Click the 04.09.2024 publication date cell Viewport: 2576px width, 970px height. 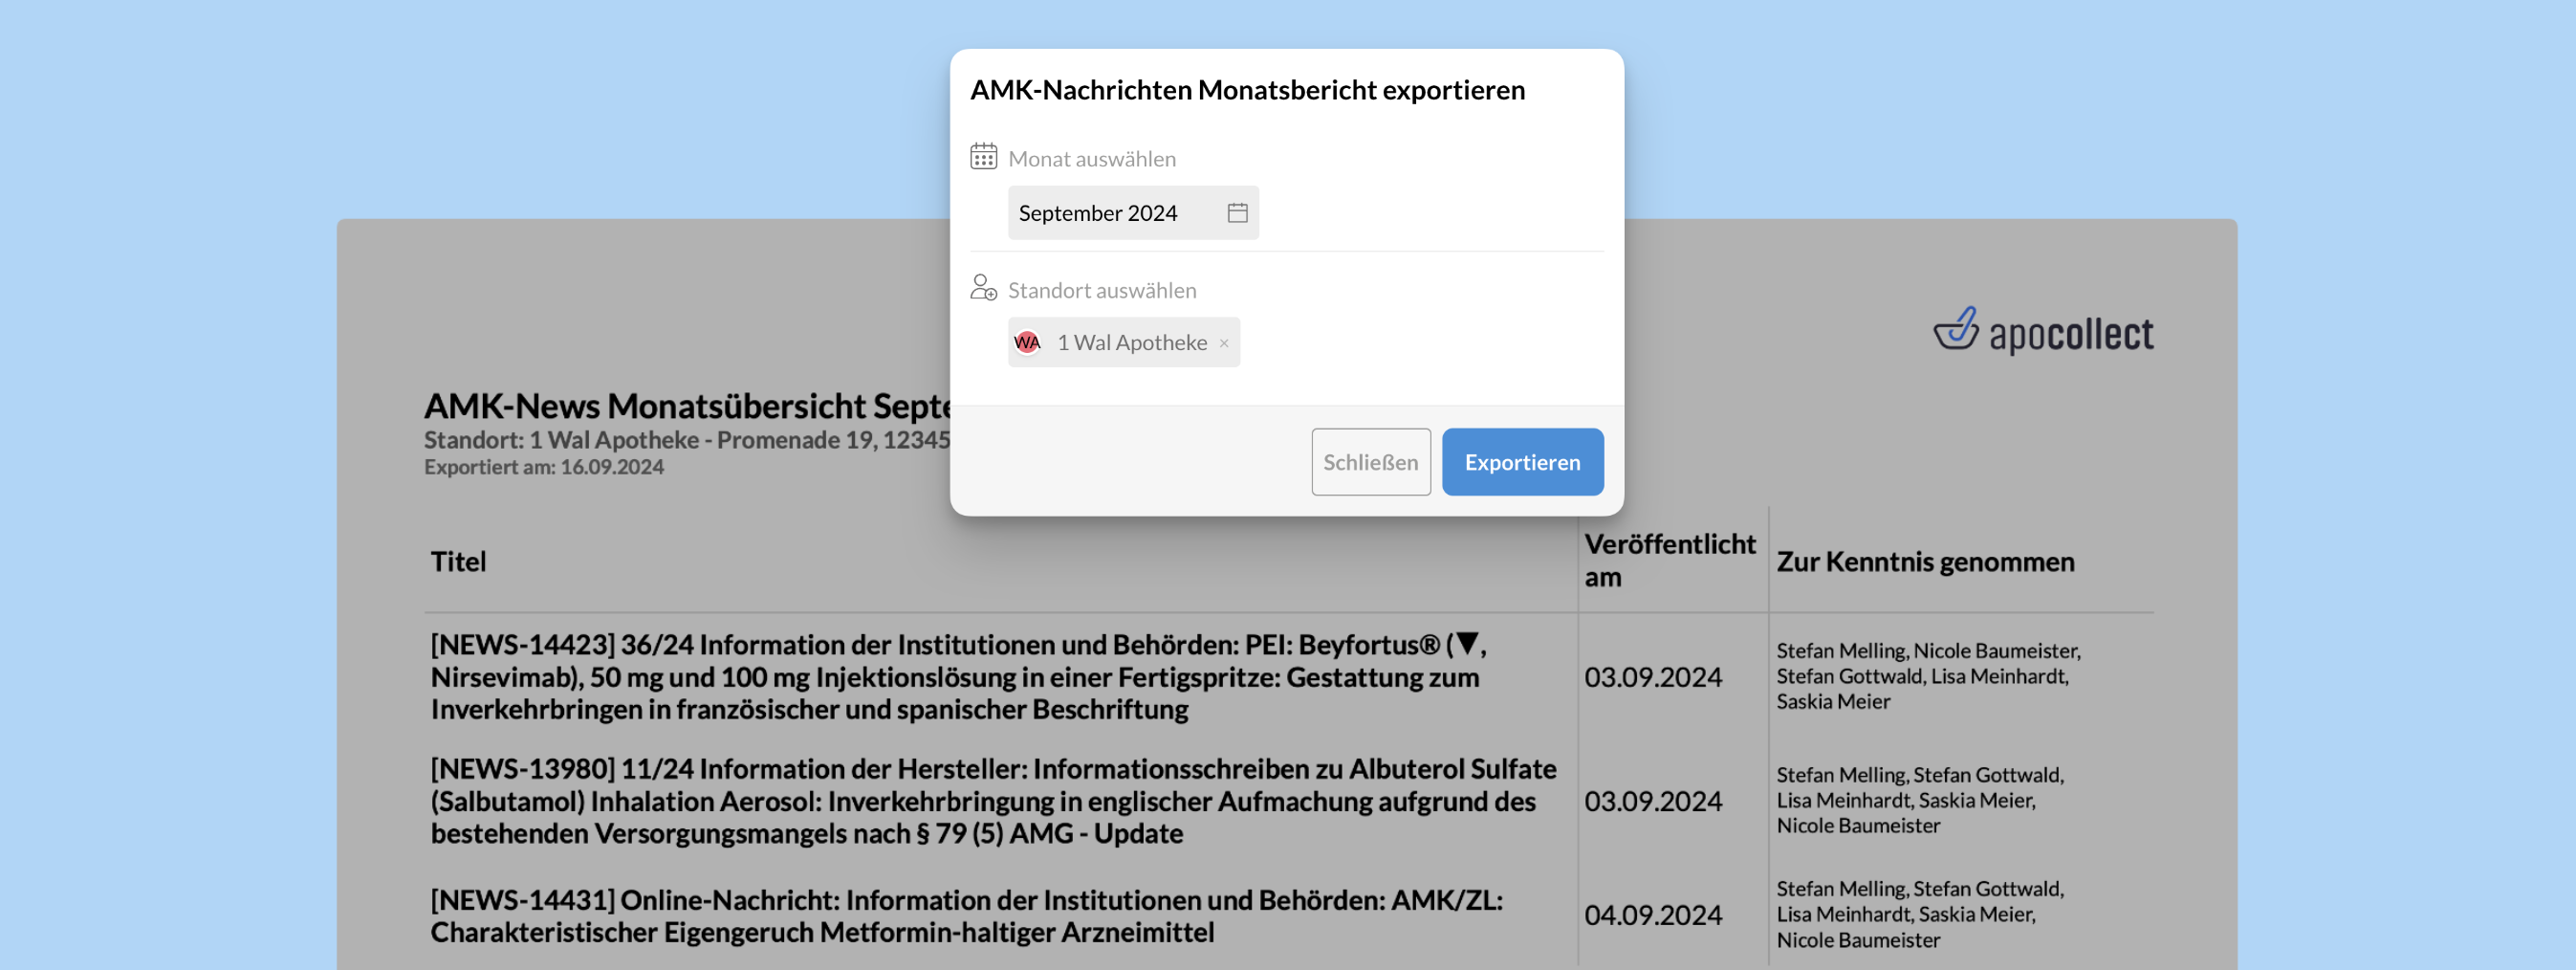(x=1652, y=915)
